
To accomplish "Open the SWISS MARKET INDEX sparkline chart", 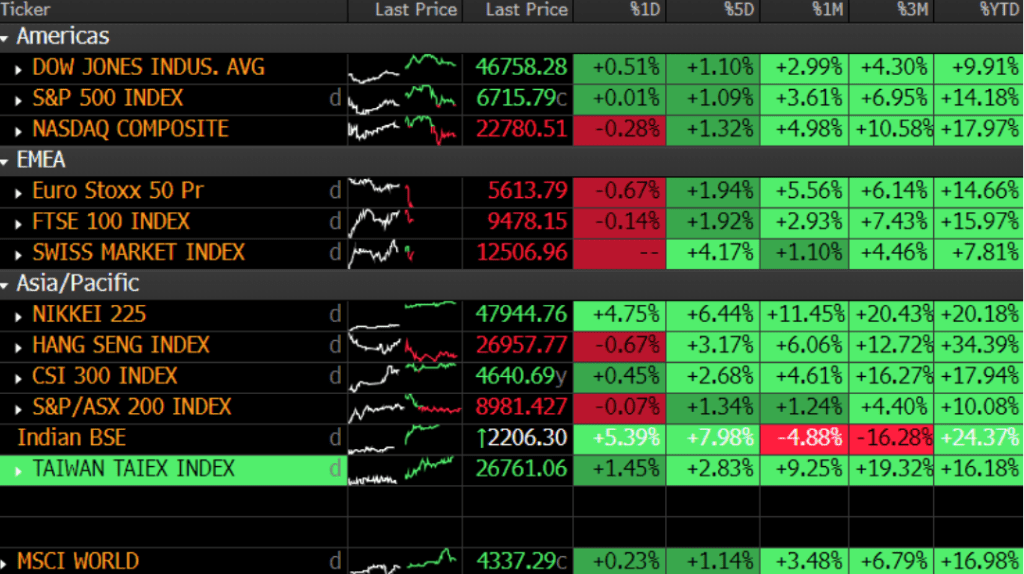I will click(x=403, y=253).
